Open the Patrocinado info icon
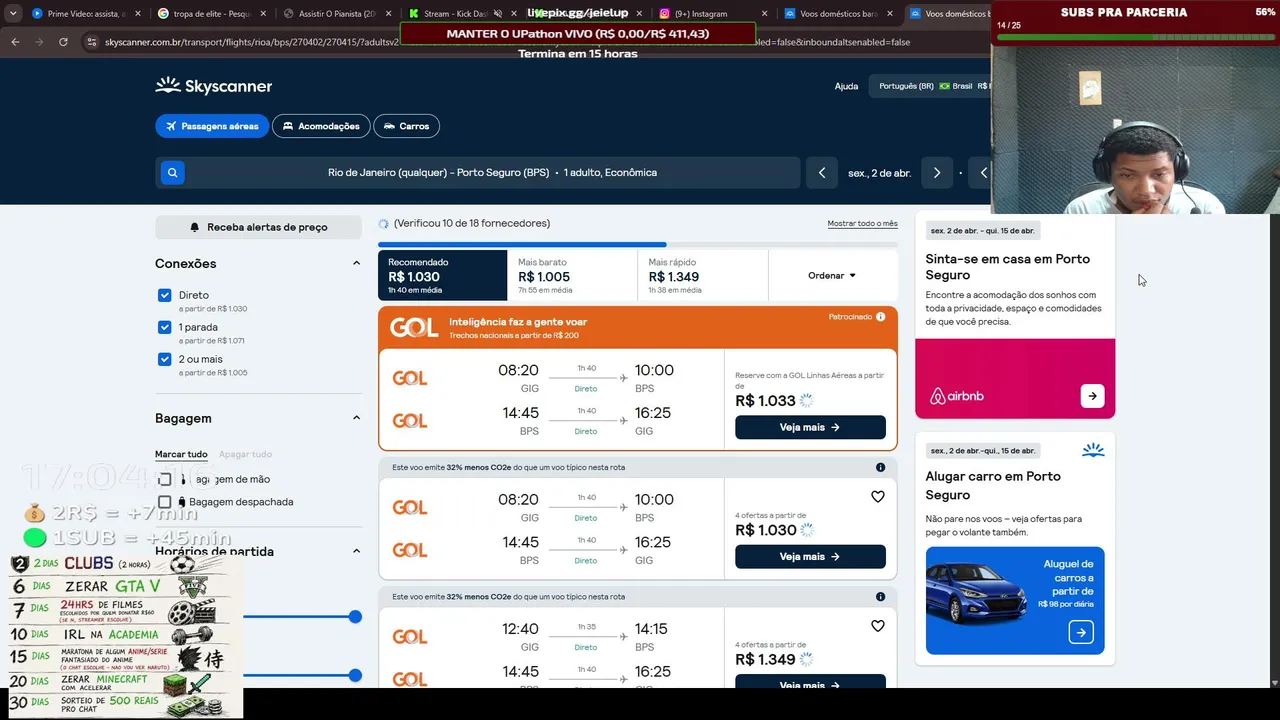 pos(880,317)
